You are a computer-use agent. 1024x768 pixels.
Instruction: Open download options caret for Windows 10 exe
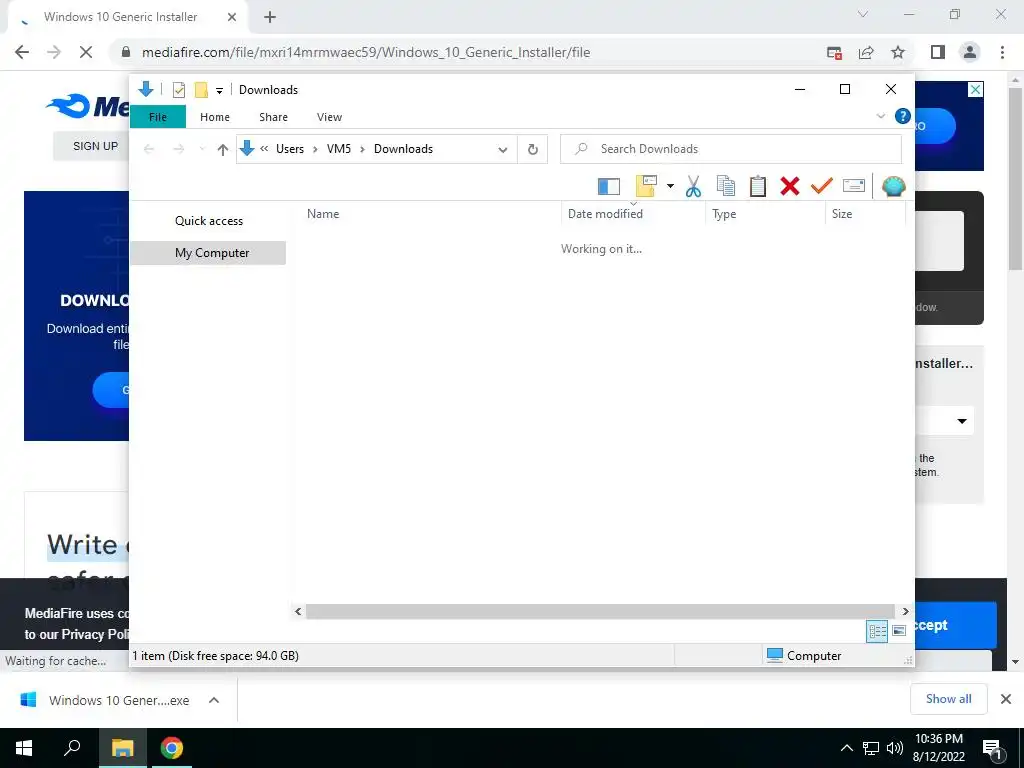[x=214, y=700]
